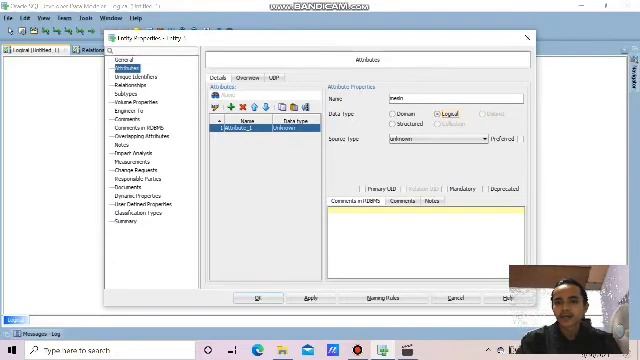Select General in the properties tree
Viewport: 640px width, 360px height.
[124, 60]
